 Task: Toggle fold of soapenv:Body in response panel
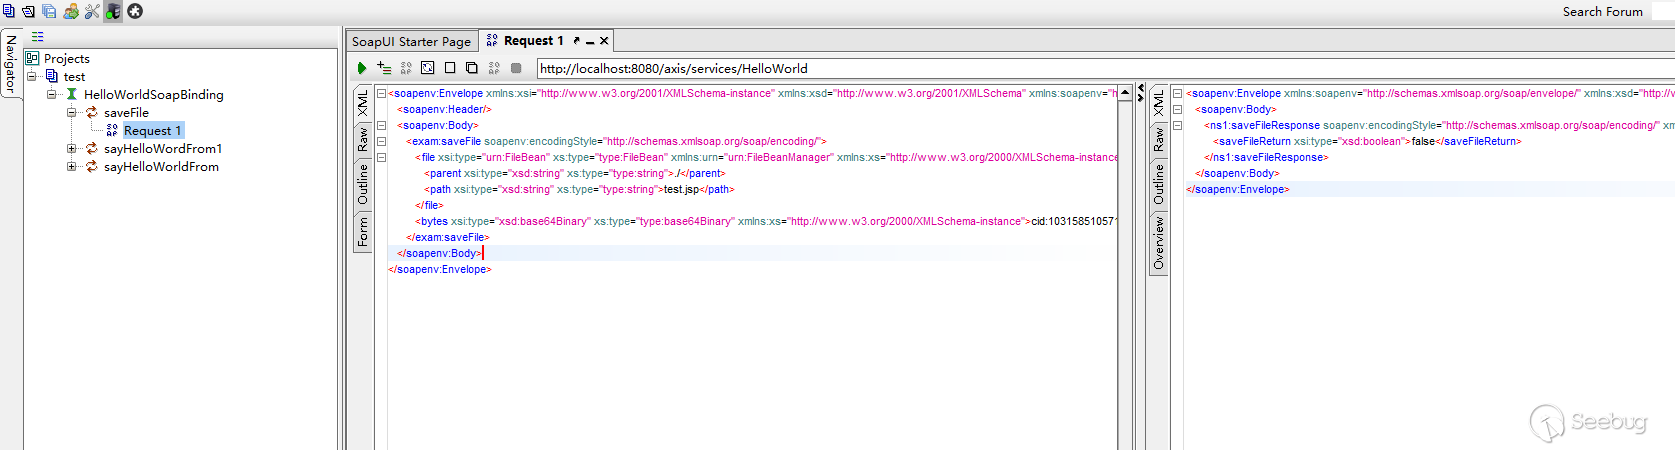[1178, 109]
